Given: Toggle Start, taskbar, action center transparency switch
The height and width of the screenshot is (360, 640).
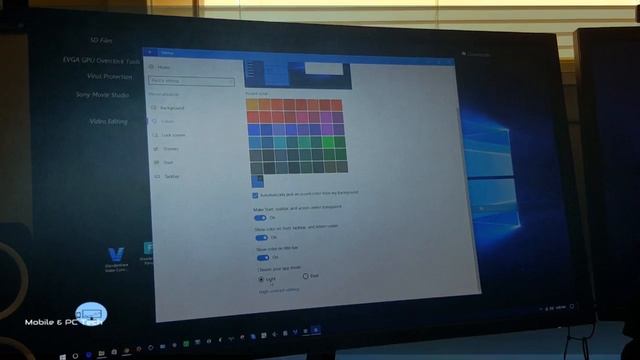Looking at the screenshot, I should pos(260,218).
